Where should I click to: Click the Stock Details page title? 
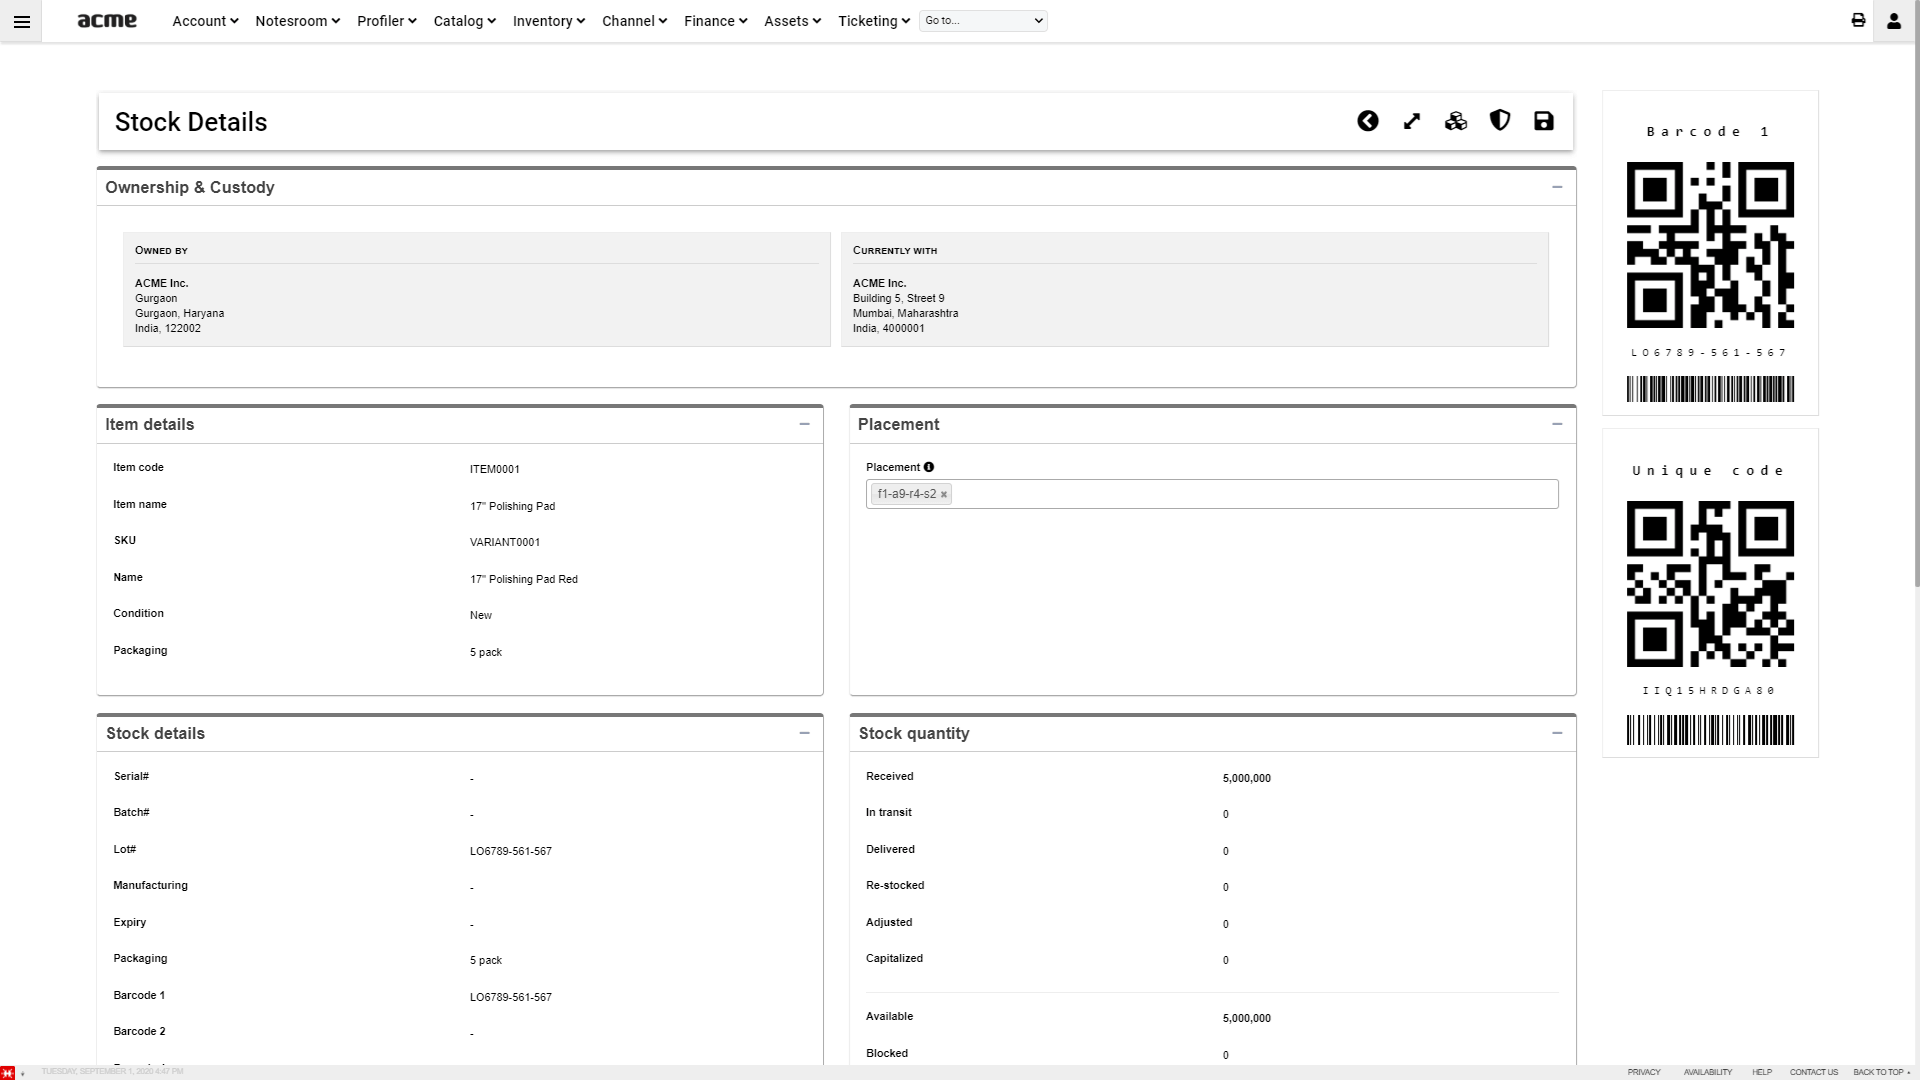point(191,122)
